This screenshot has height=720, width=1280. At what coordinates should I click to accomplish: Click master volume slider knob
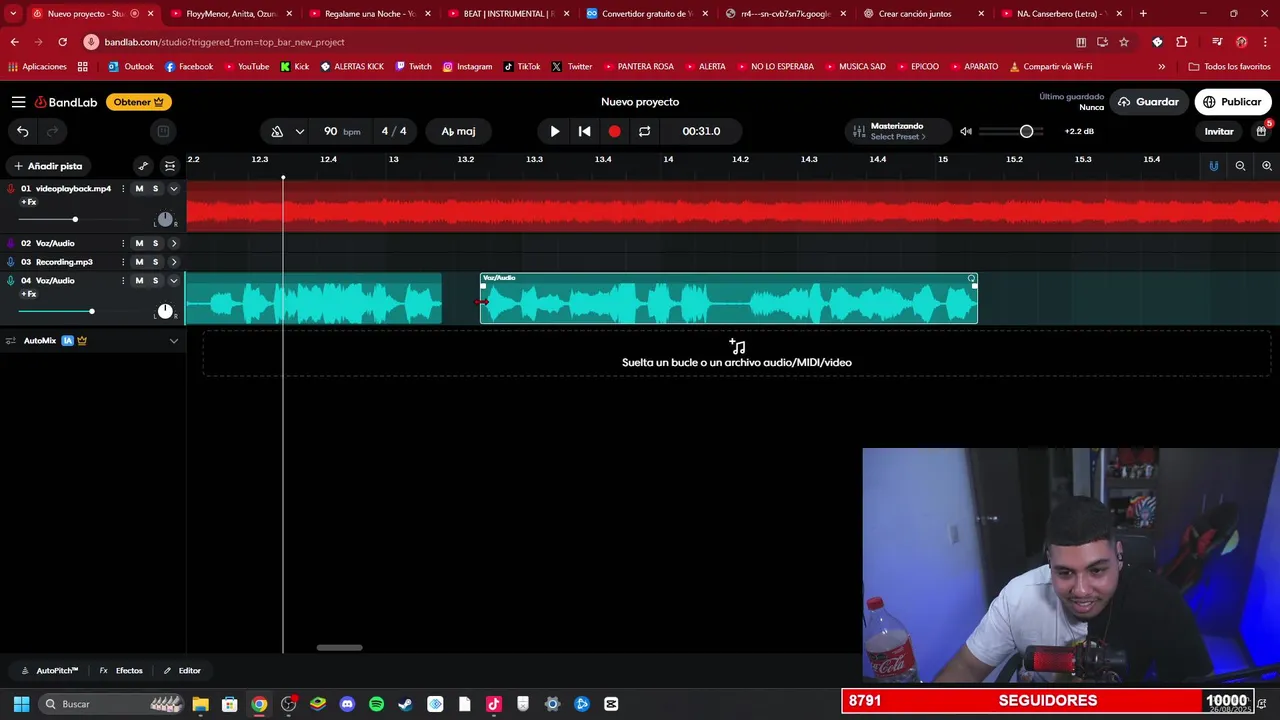point(1026,131)
